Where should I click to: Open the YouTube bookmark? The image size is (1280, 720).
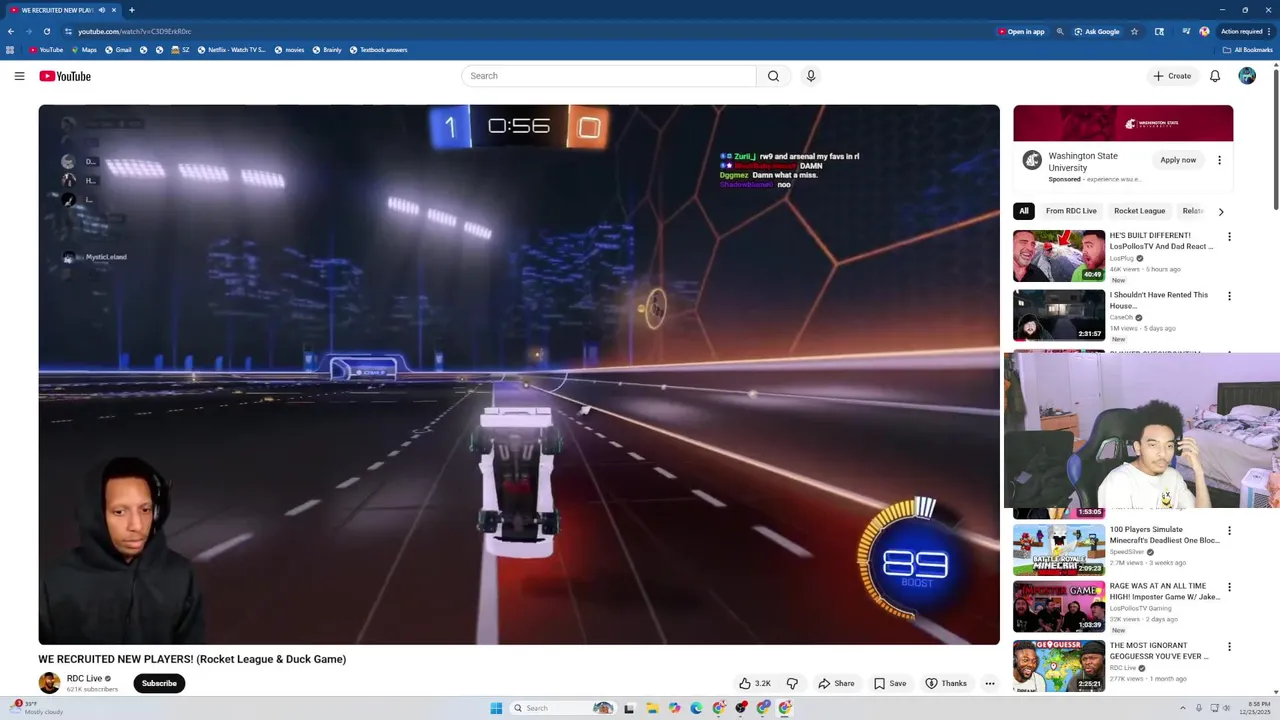46,50
